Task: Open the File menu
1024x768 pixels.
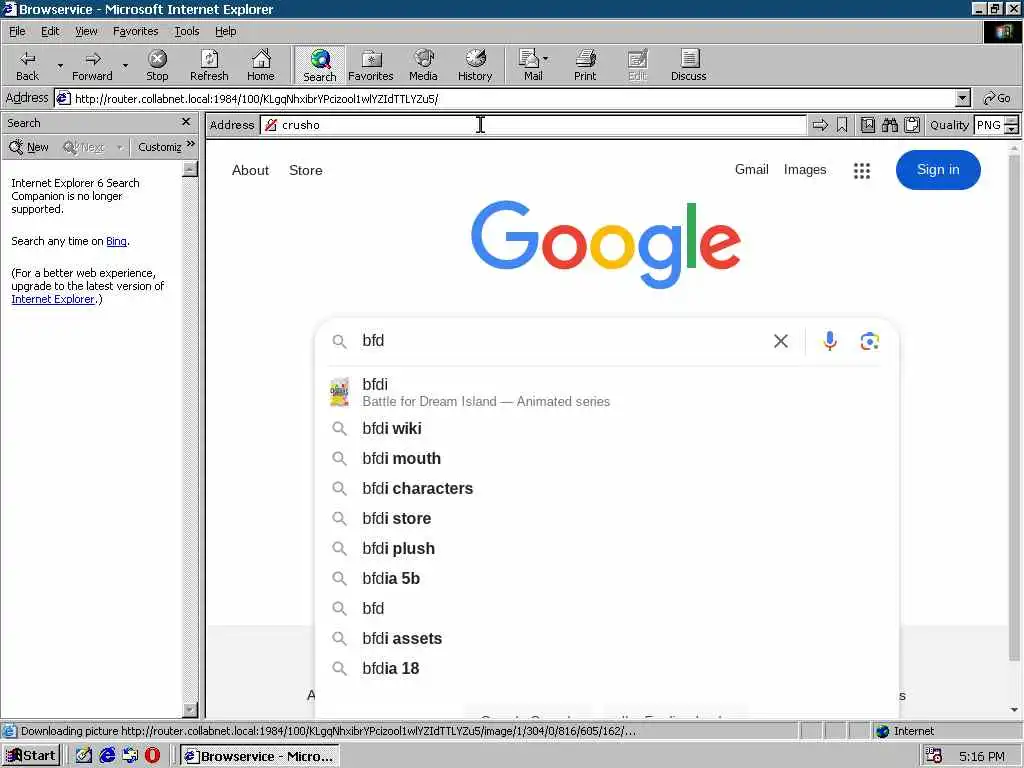Action: (x=17, y=31)
